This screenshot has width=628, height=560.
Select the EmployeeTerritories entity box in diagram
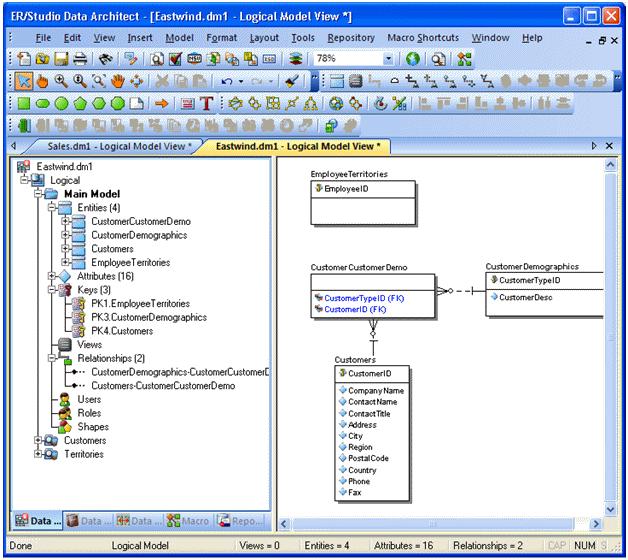tap(363, 202)
